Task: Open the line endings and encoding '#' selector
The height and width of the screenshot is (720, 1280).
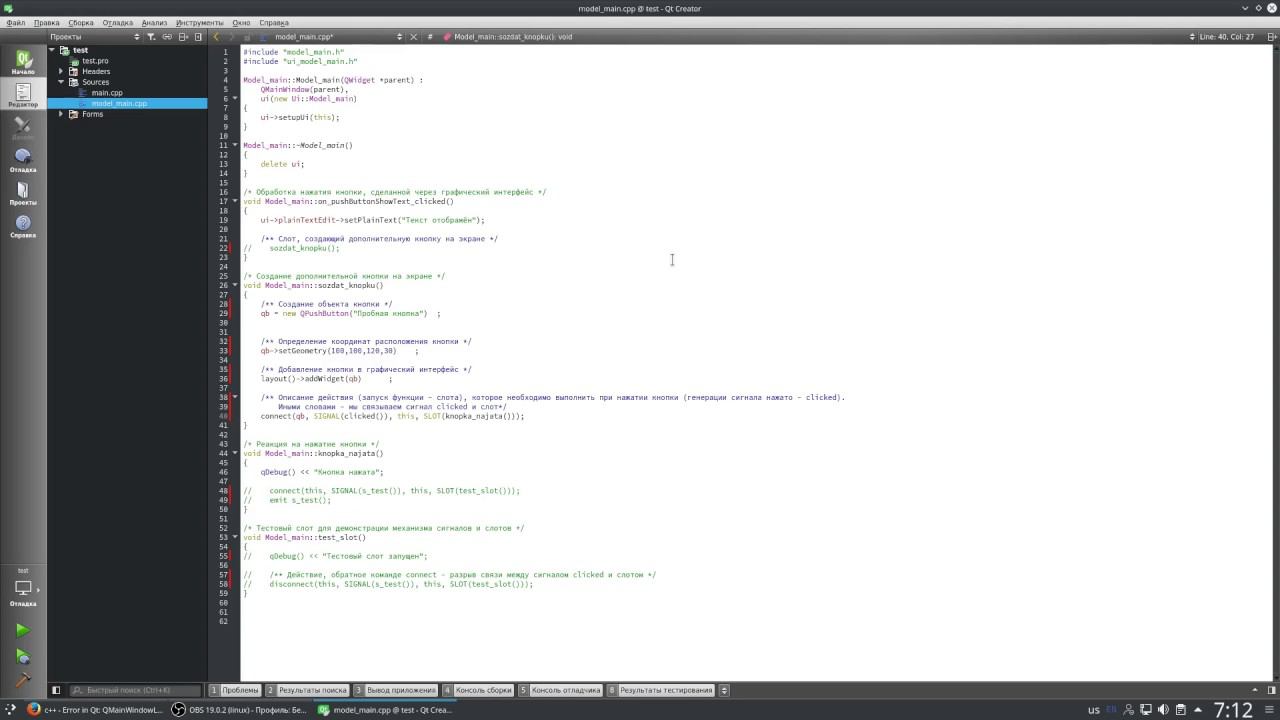Action: (x=430, y=37)
